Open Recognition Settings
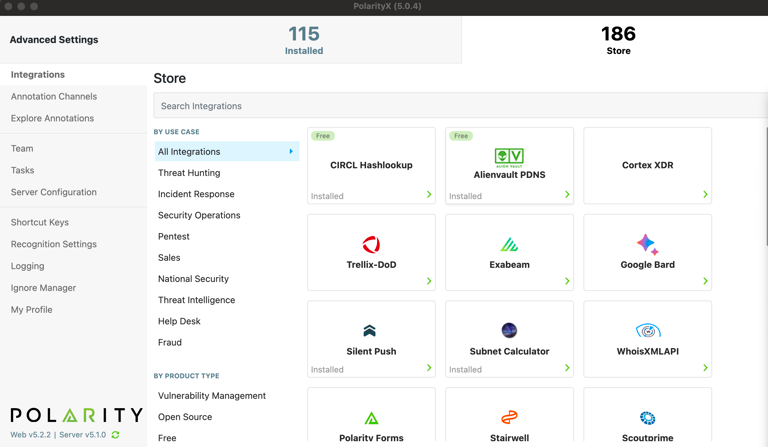Image resolution: width=768 pixels, height=447 pixels. 54,244
